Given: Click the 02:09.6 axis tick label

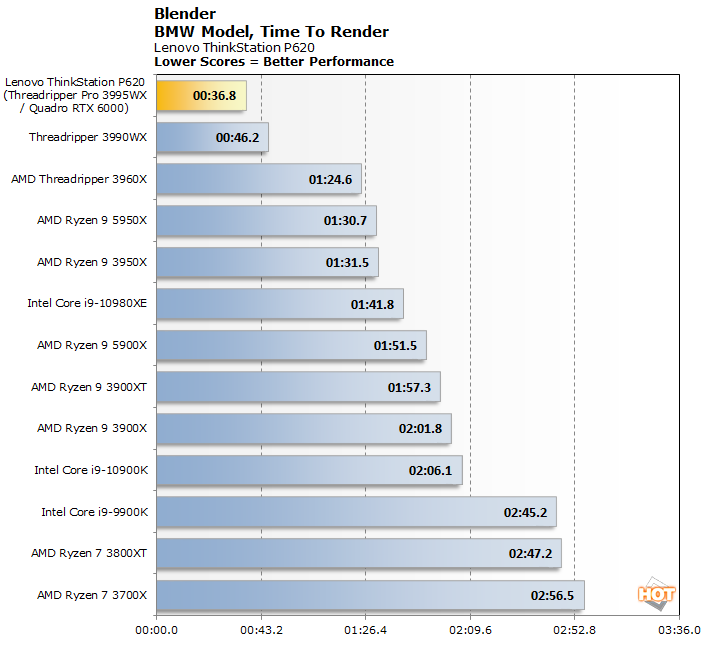Looking at the screenshot, I should (x=470, y=630).
